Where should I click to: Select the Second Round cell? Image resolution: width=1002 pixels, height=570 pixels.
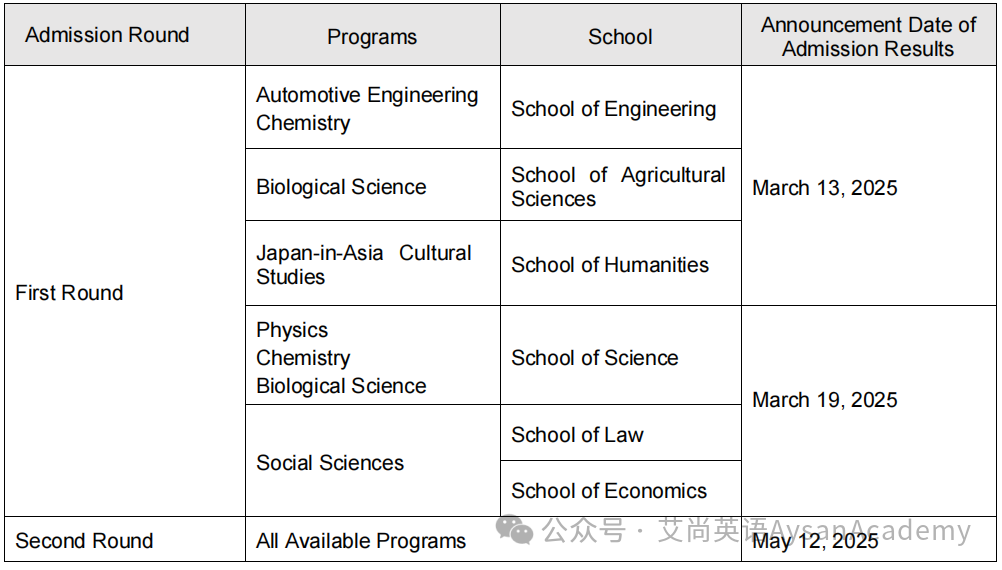point(125,540)
